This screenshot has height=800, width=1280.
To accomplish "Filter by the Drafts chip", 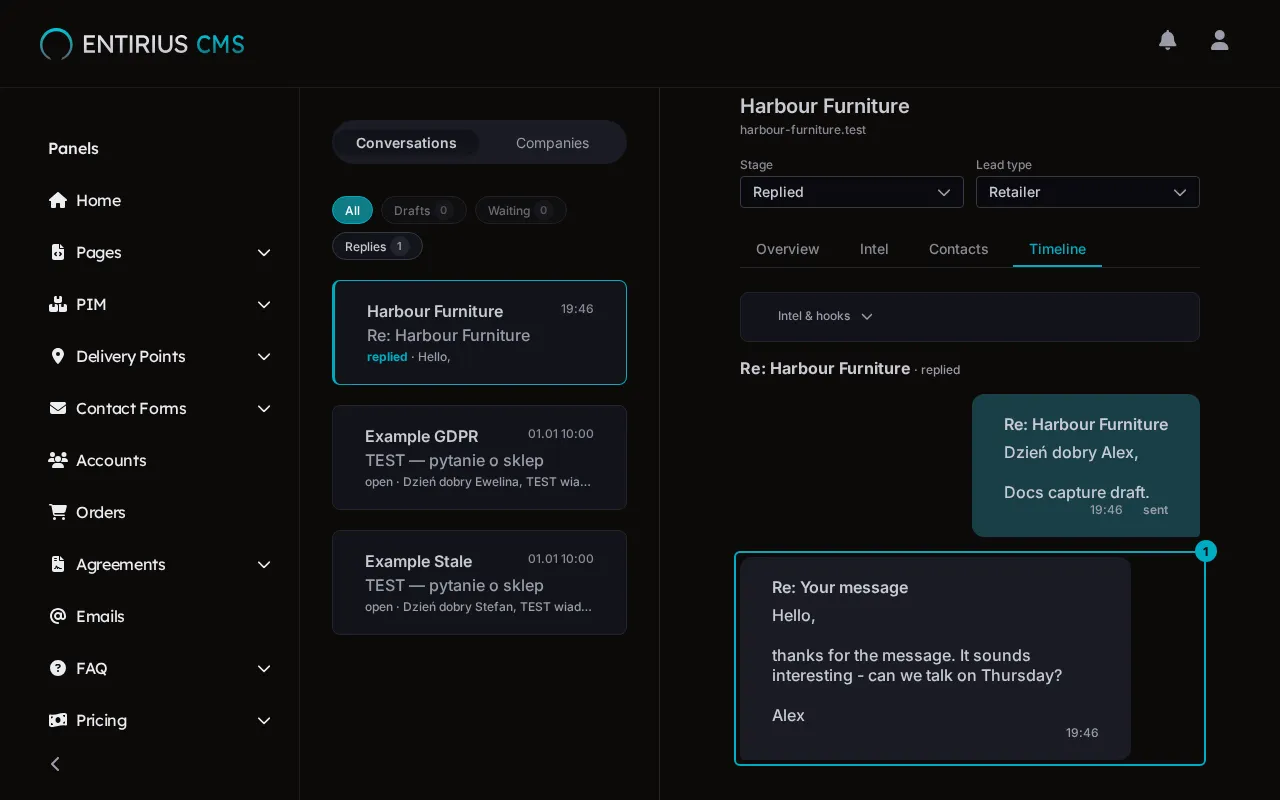I will [x=424, y=210].
